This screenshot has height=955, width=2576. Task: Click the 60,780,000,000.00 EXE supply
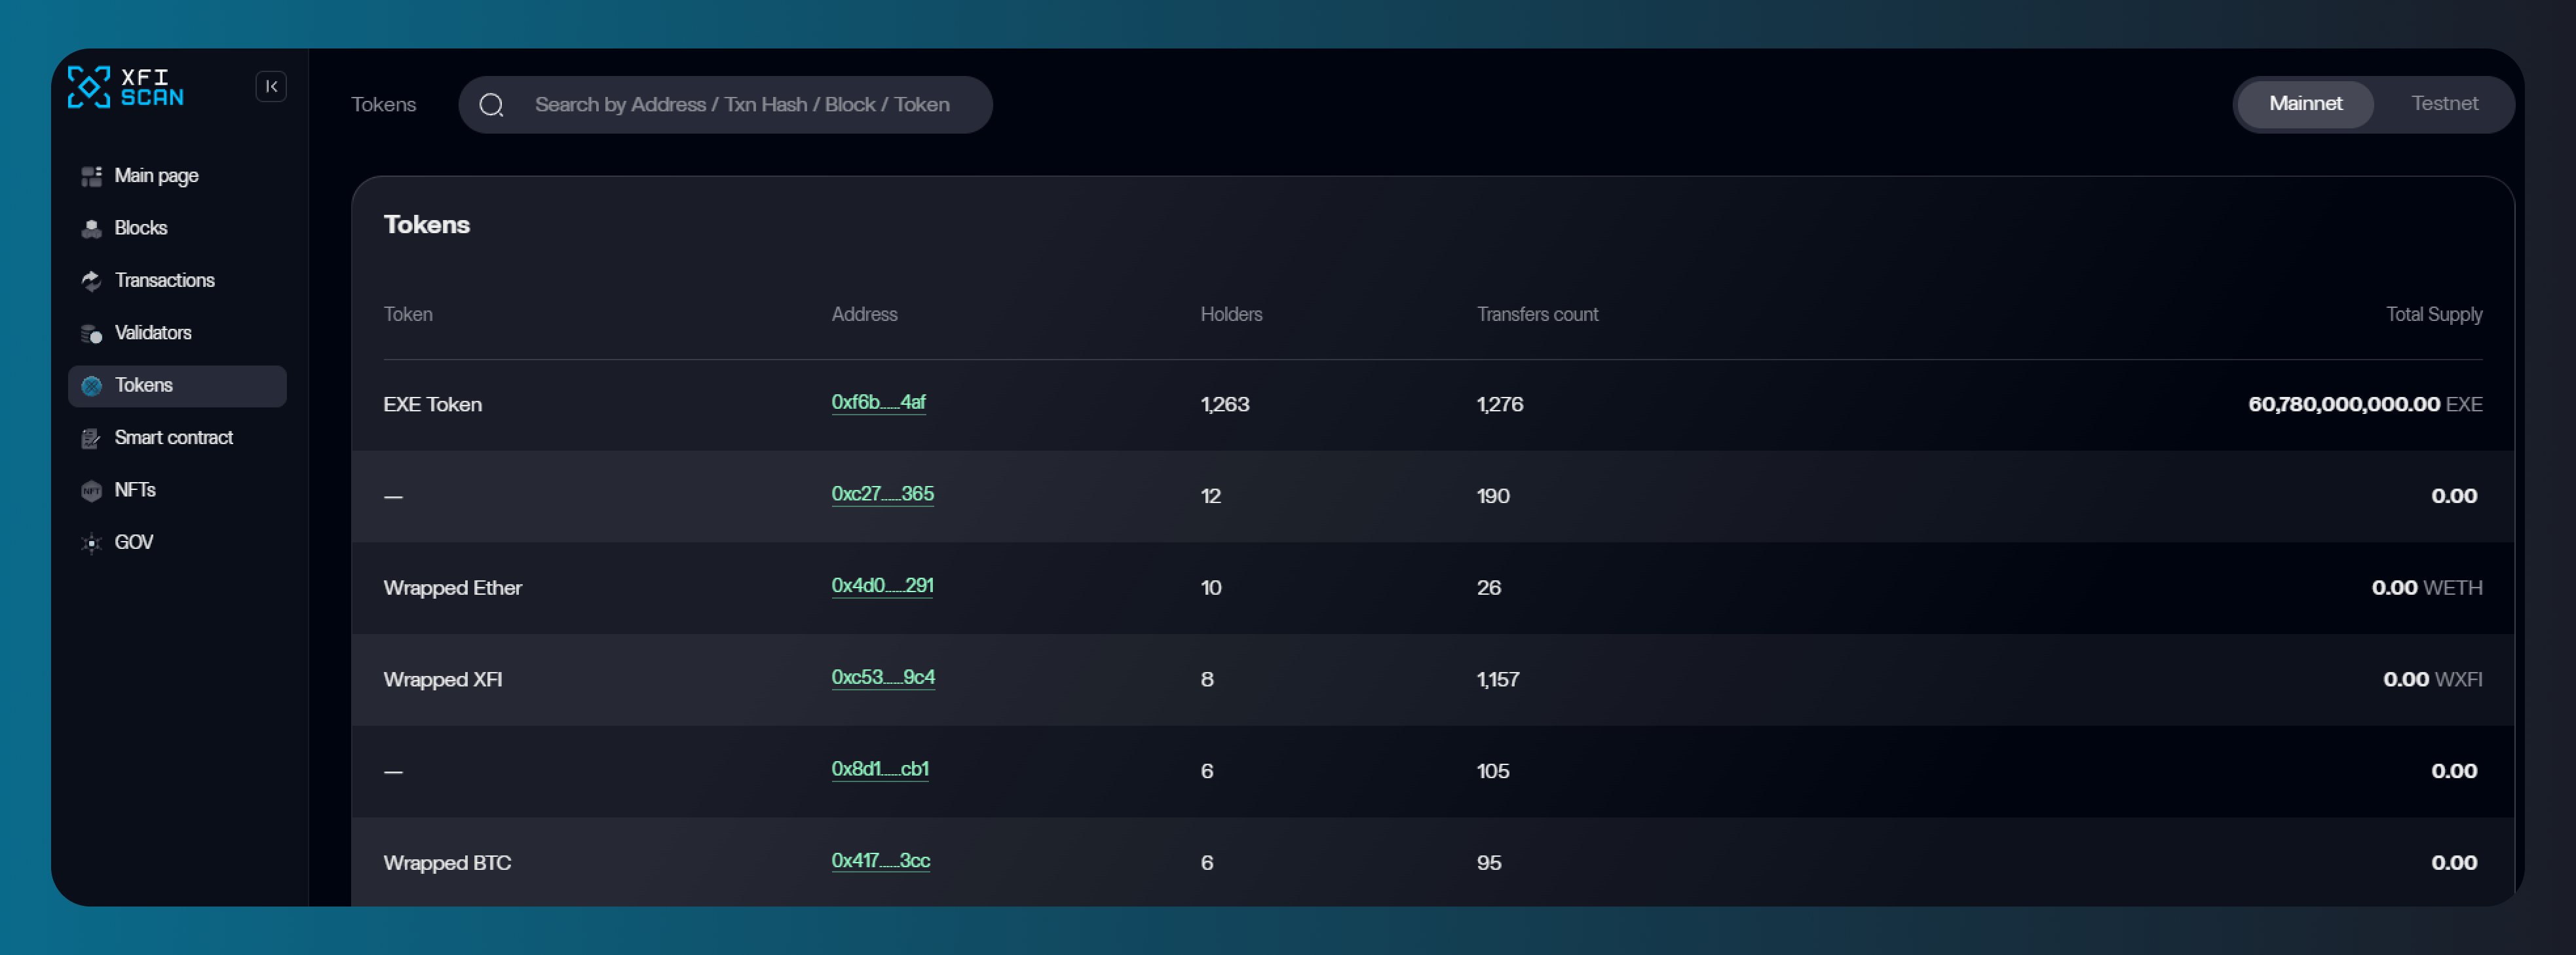tap(2365, 404)
